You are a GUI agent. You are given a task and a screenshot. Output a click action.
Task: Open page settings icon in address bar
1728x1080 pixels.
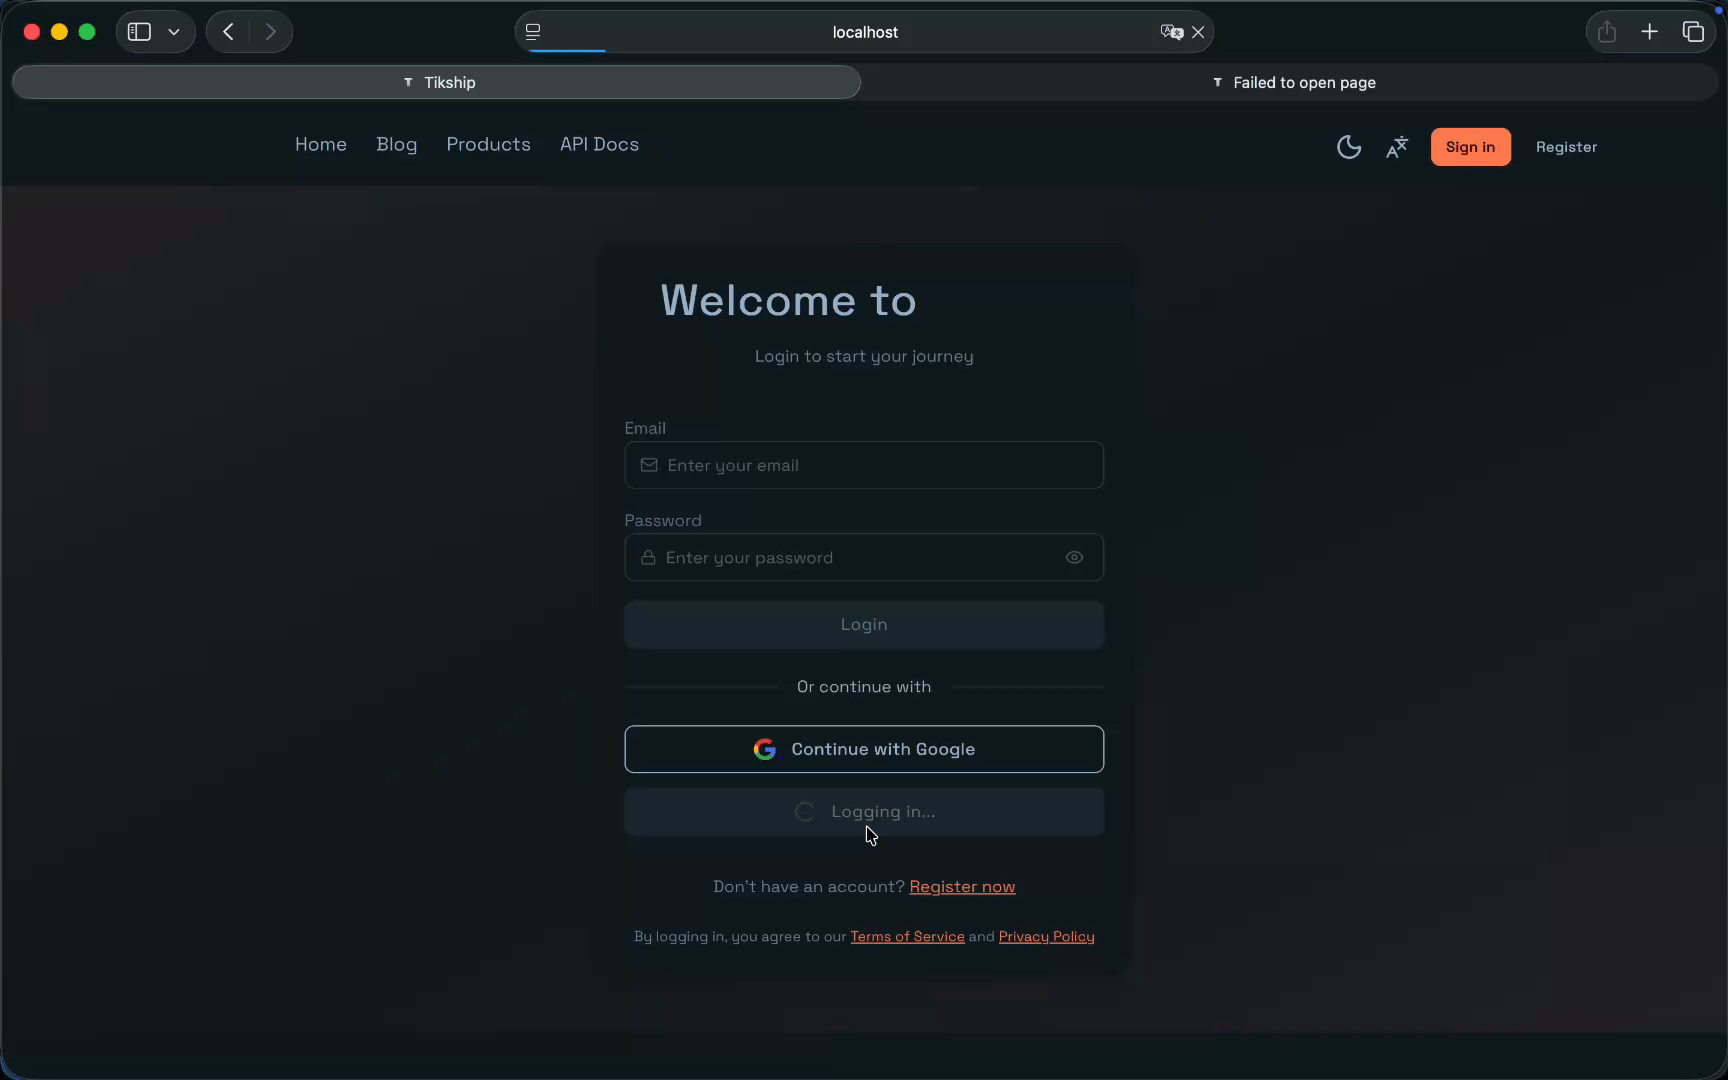click(x=533, y=32)
